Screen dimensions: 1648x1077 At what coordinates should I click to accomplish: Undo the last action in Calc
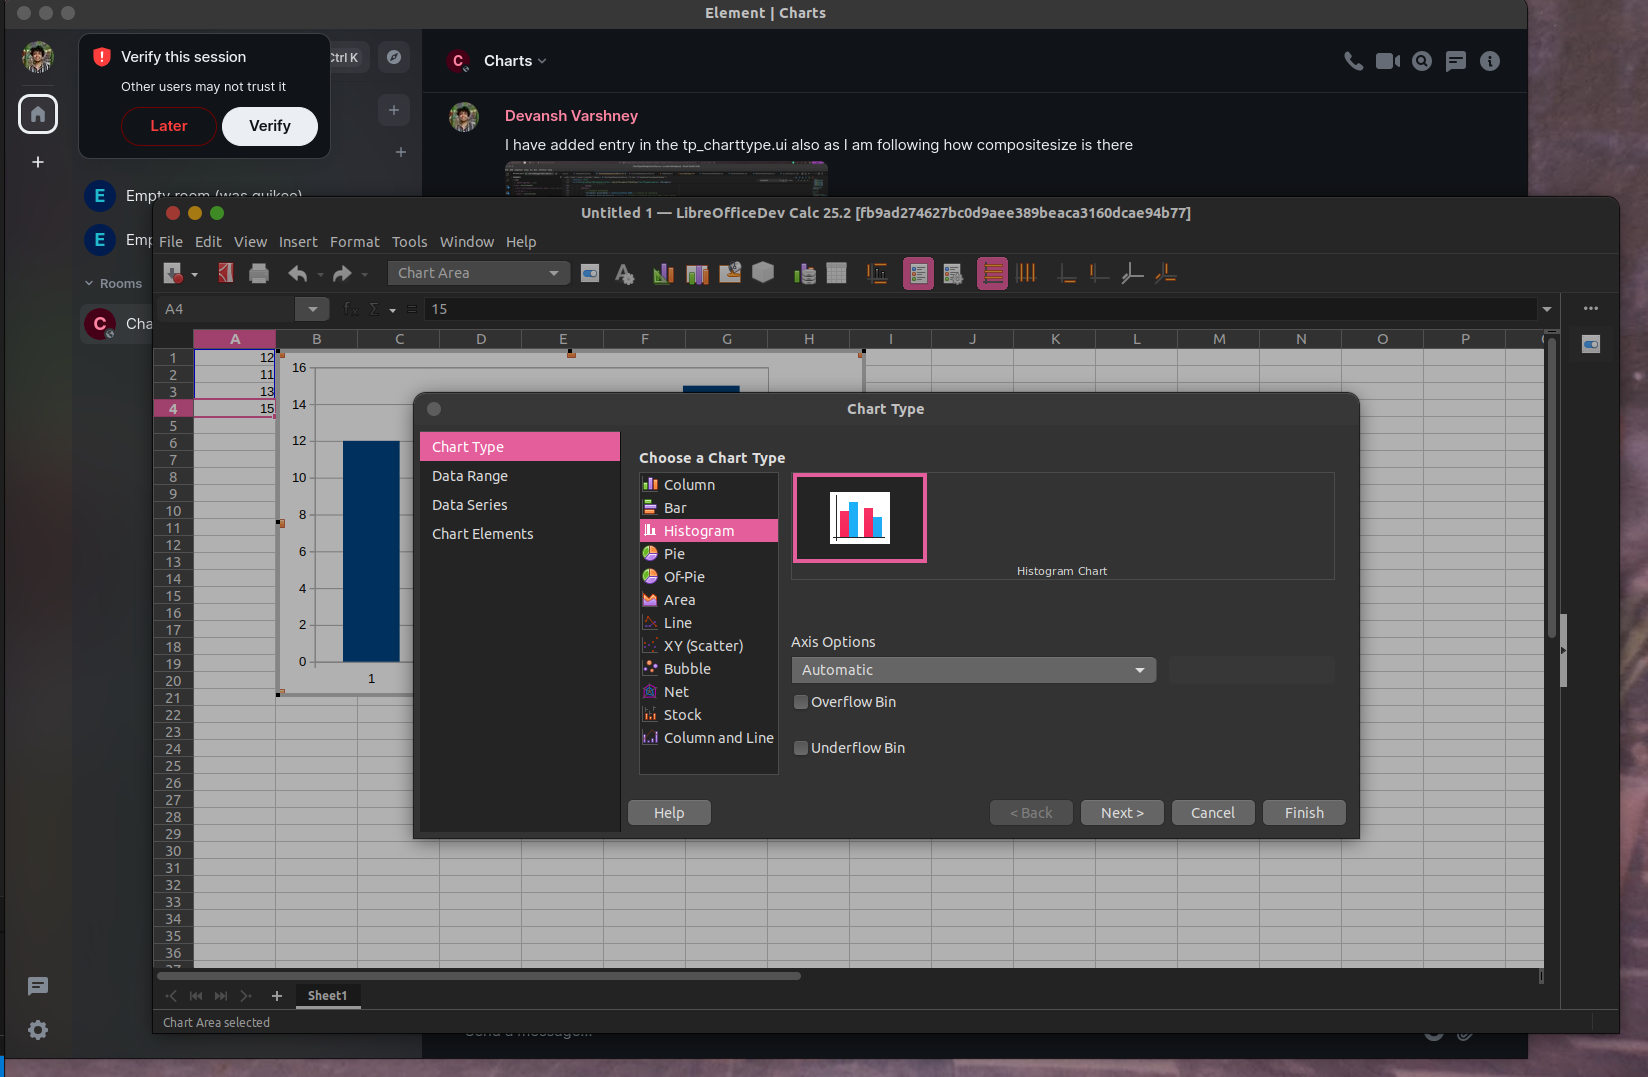(297, 273)
